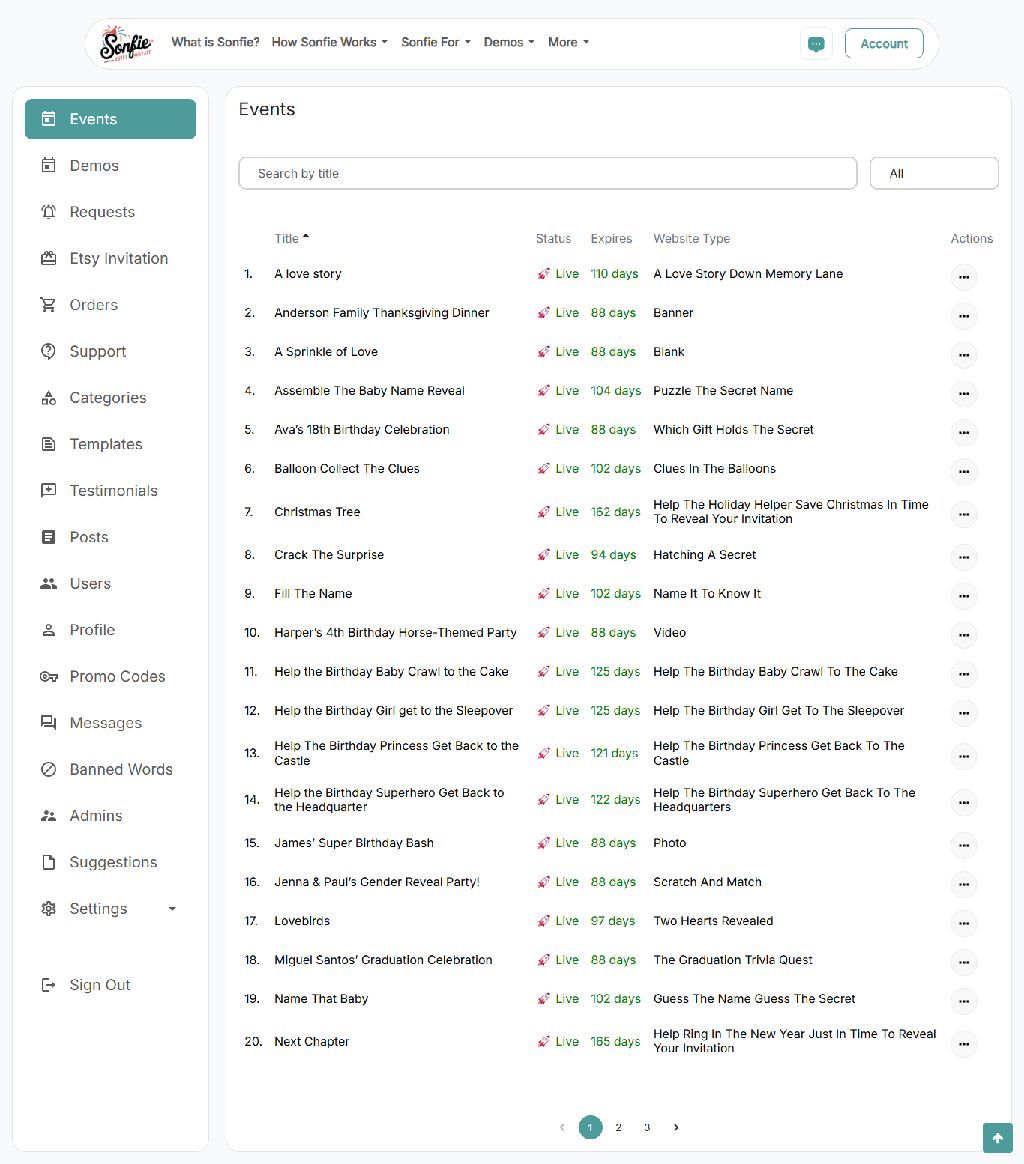
Task: Open actions menu for Lovebirds event
Action: click(x=963, y=923)
